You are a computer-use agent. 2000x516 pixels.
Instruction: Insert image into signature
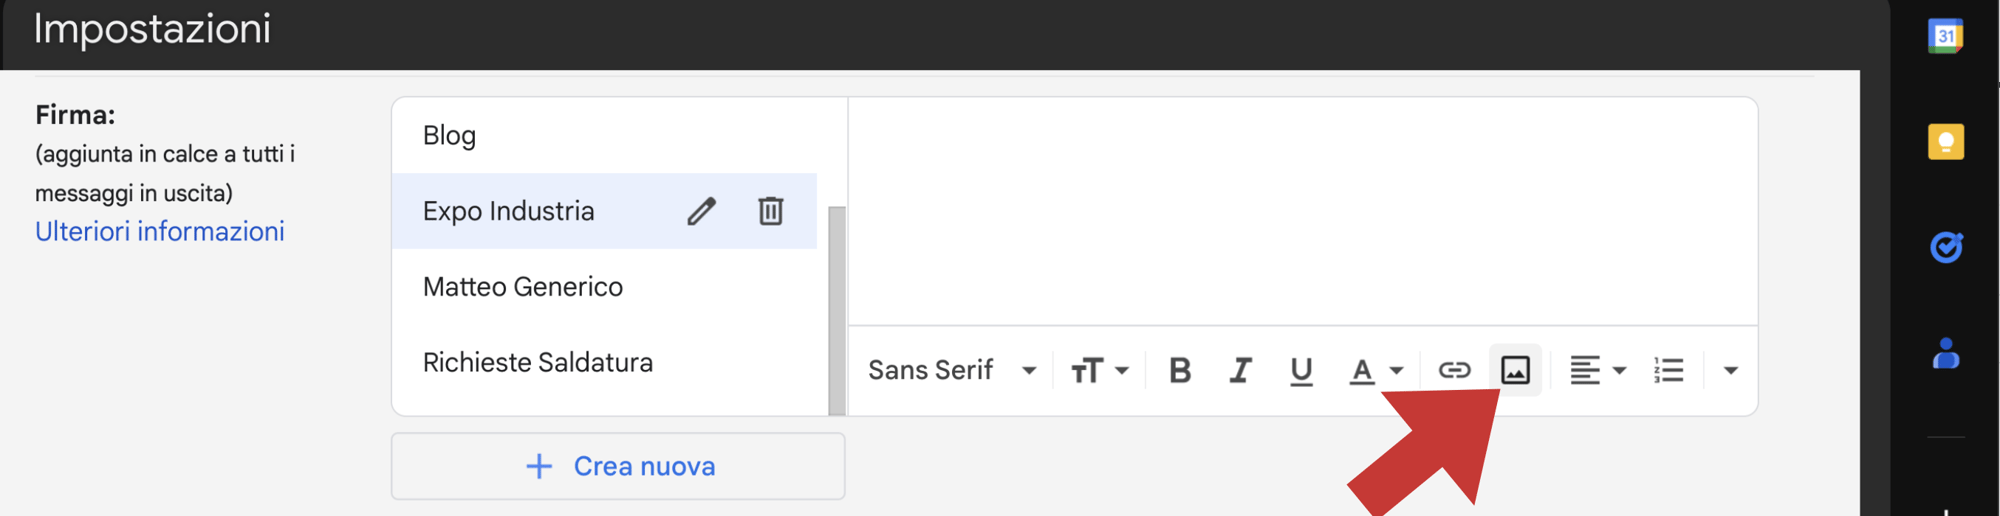[x=1515, y=370]
